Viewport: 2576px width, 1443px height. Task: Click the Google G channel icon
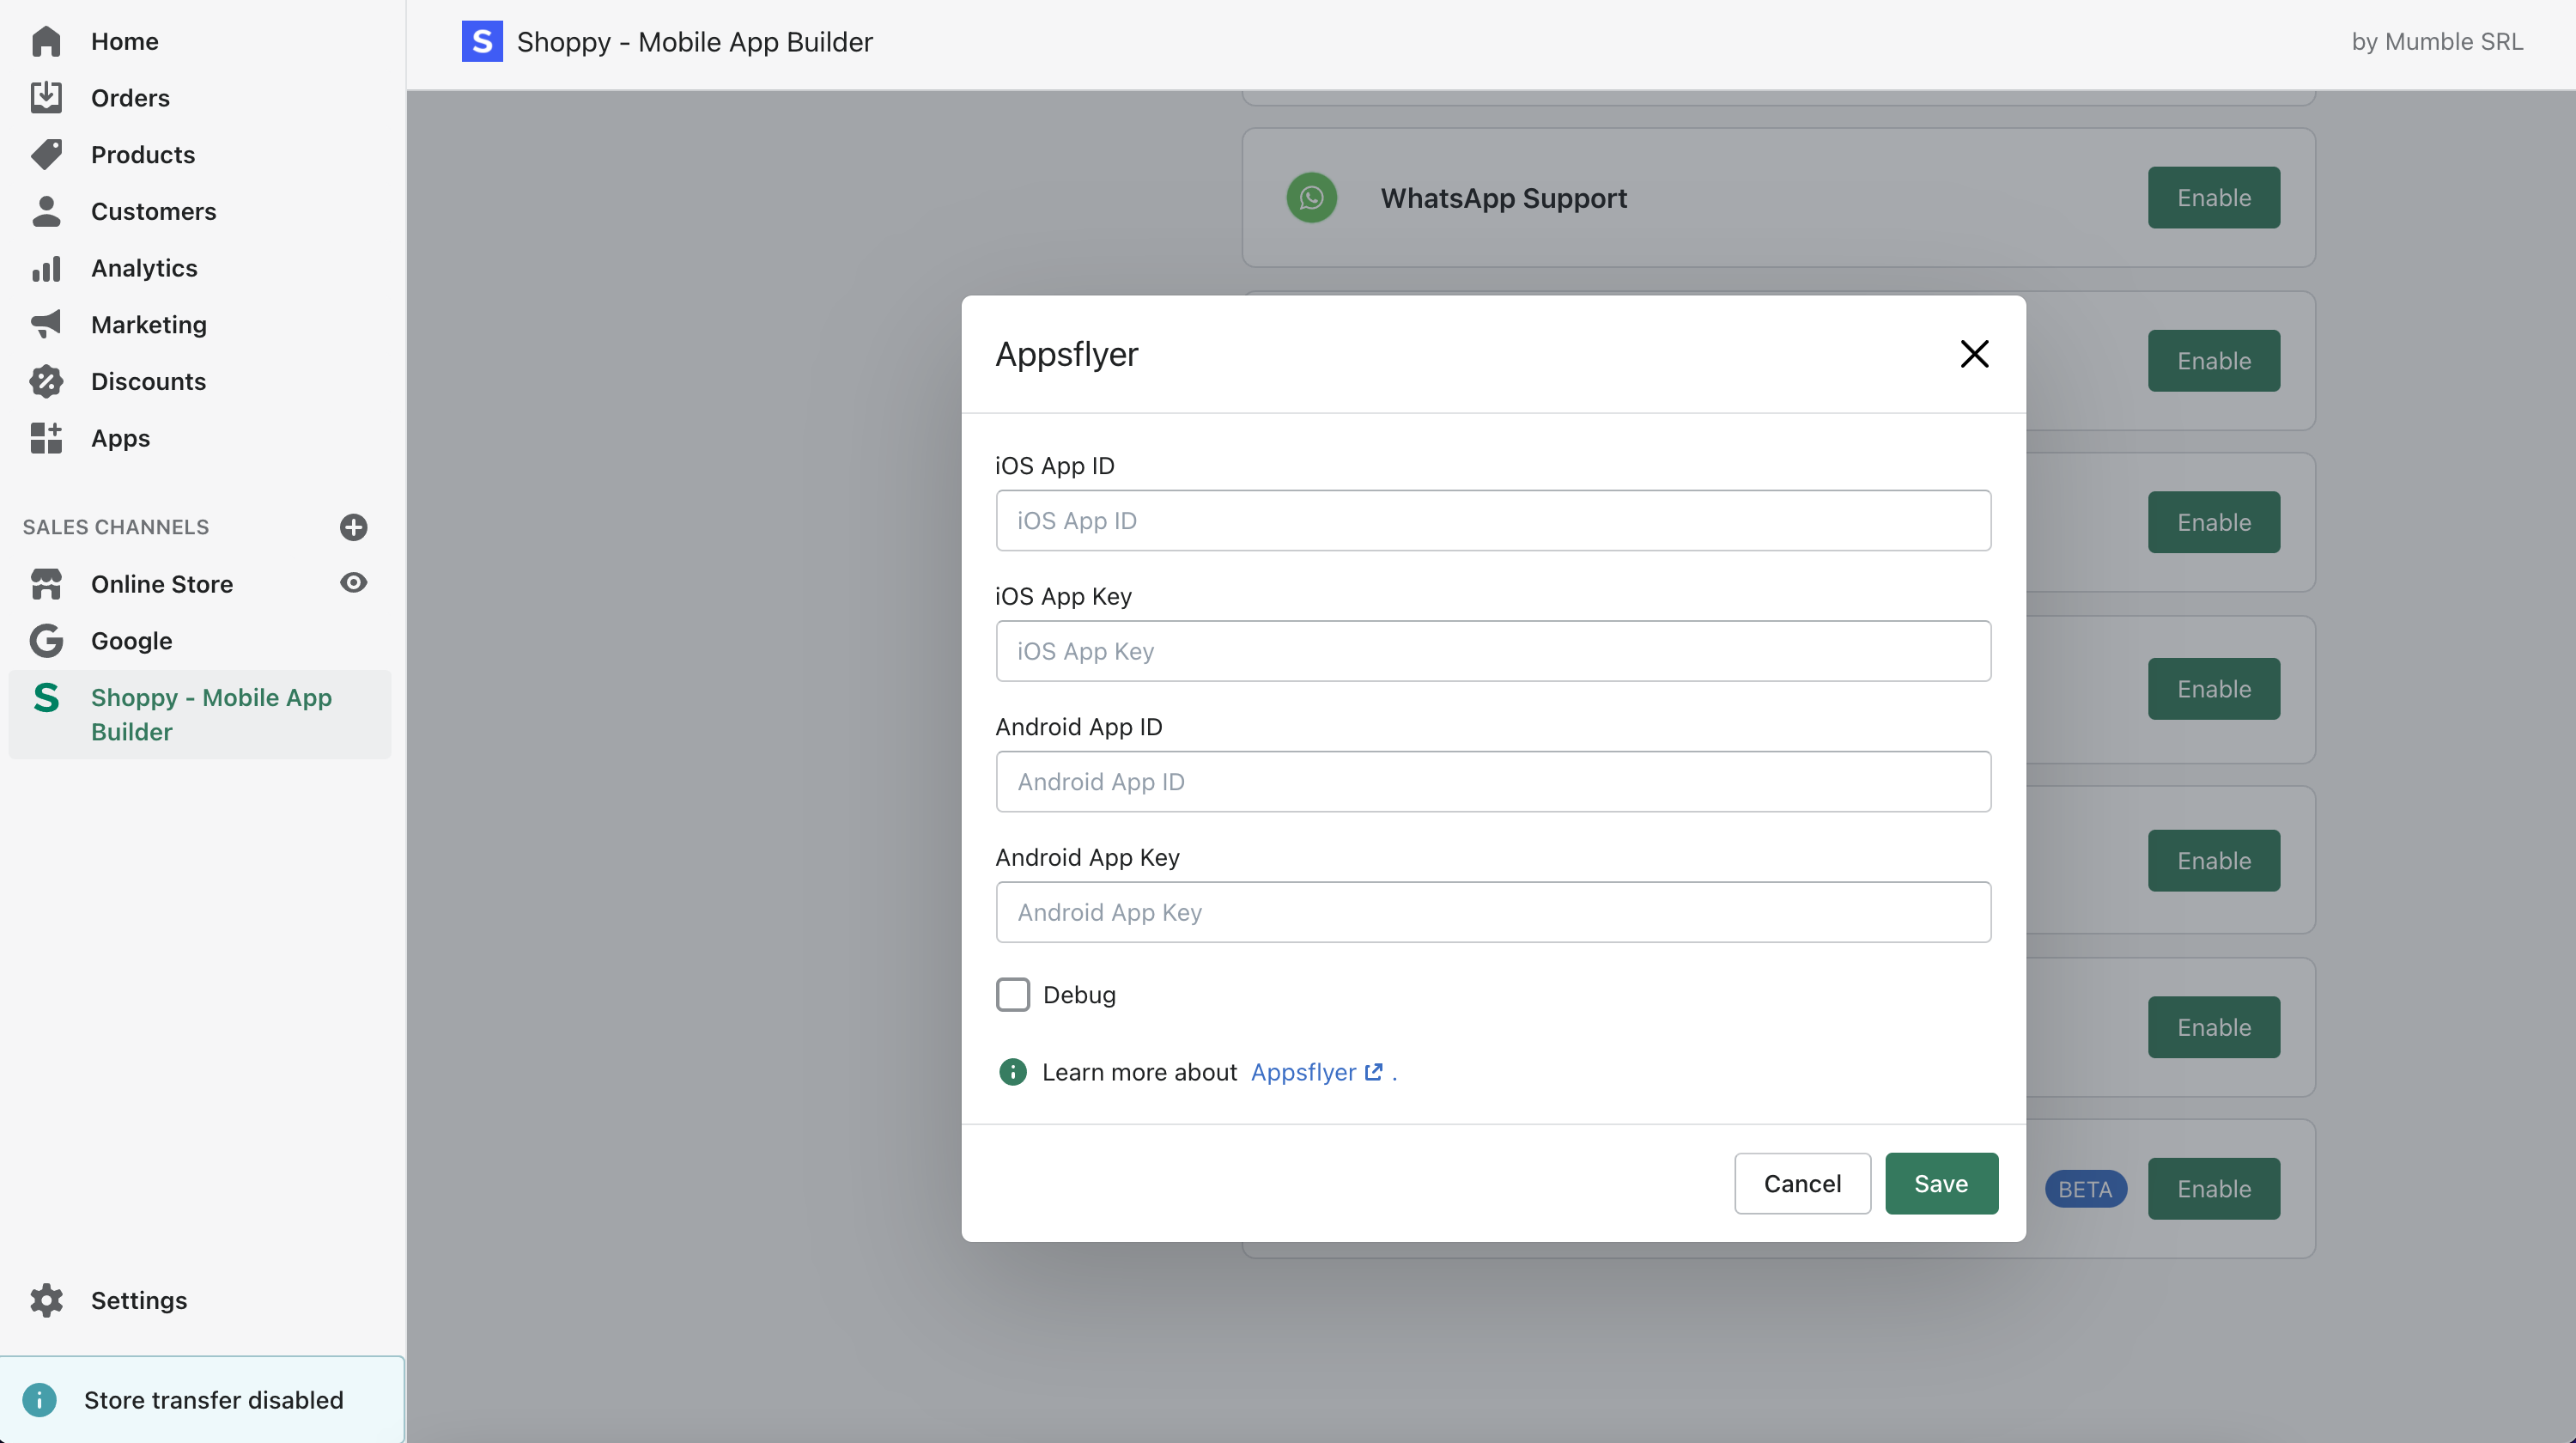point(46,640)
